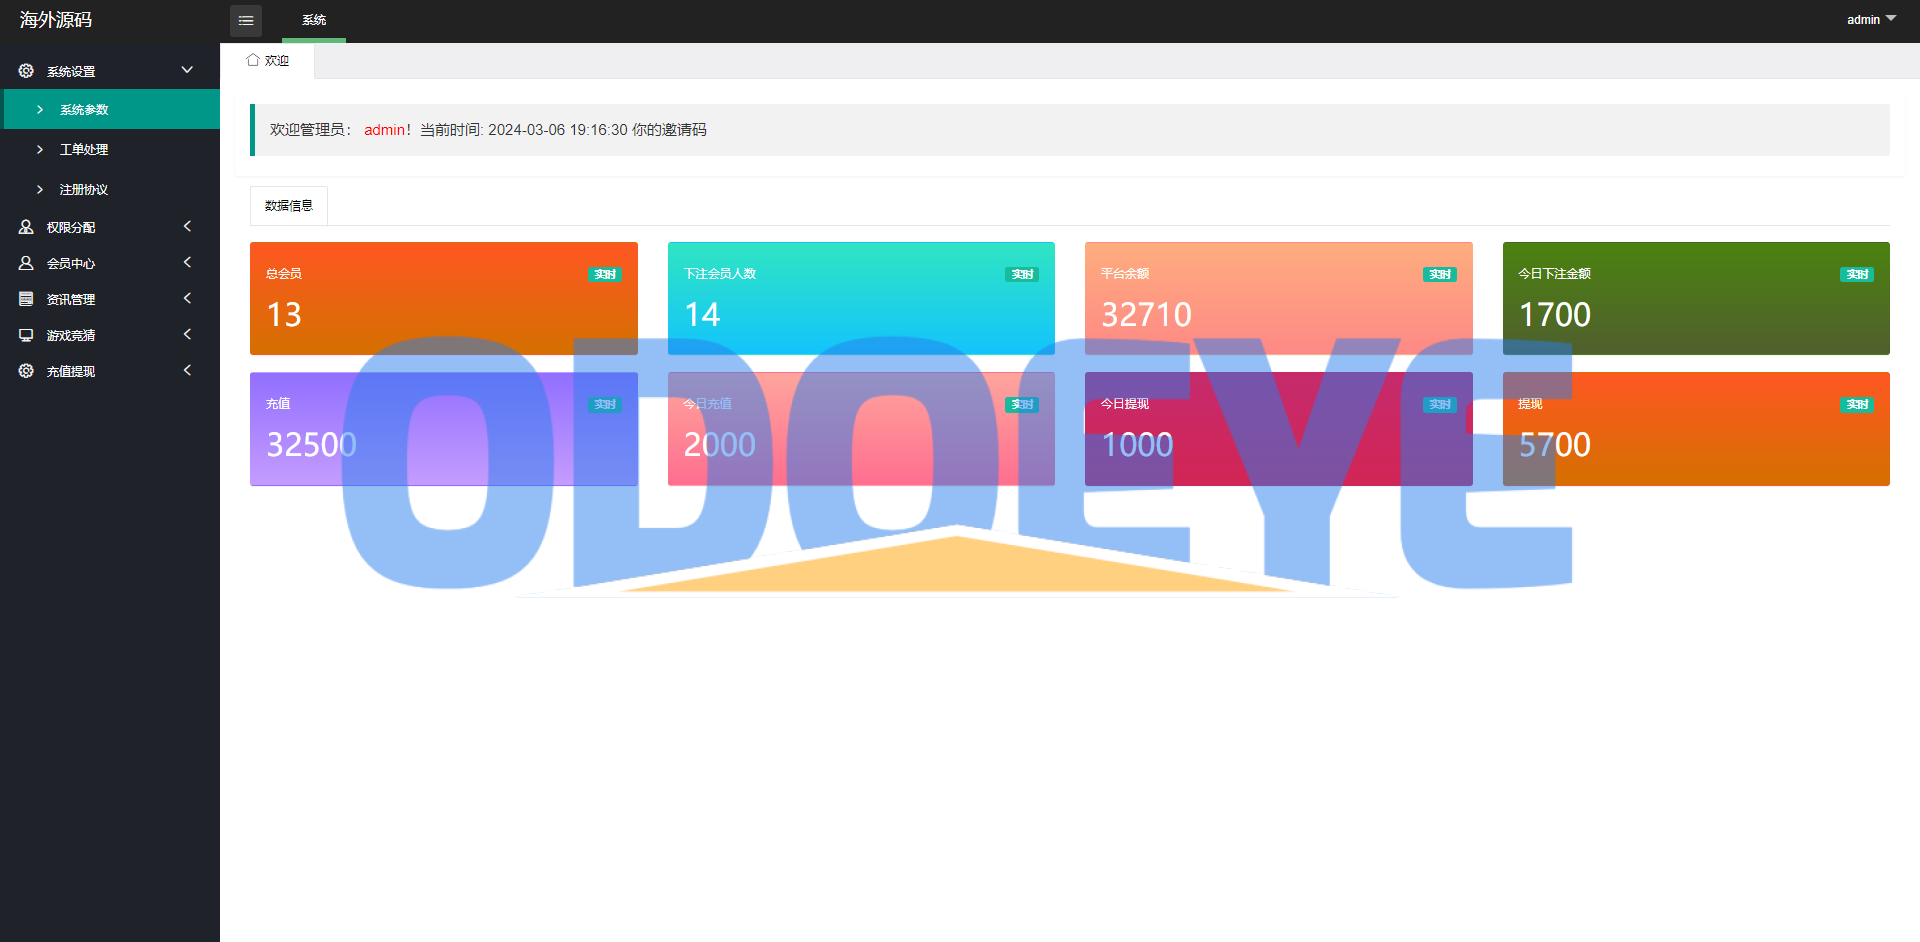
Task: Click the 总会员 card value 13
Action: [284, 315]
